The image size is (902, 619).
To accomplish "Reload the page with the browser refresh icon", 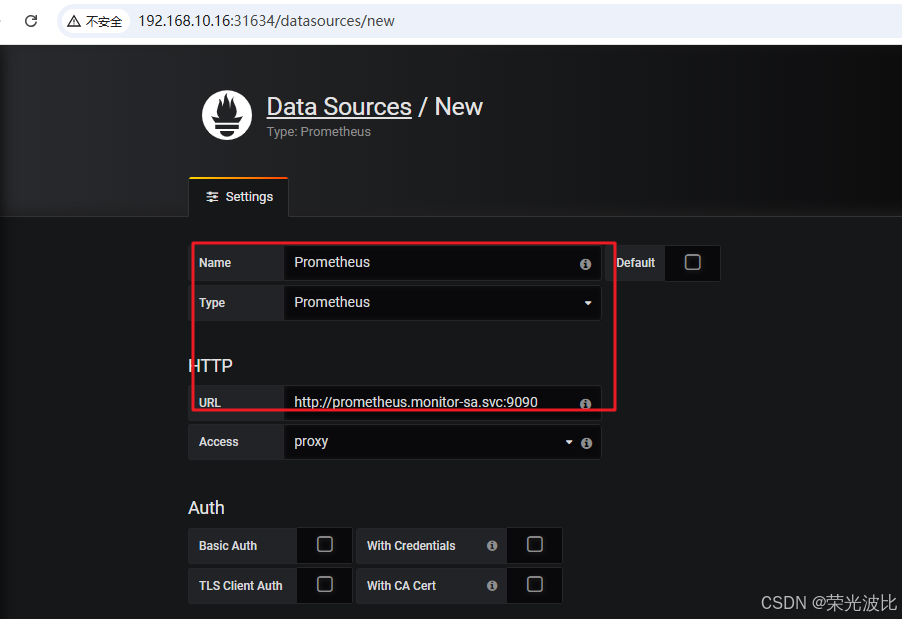I will [x=31, y=21].
